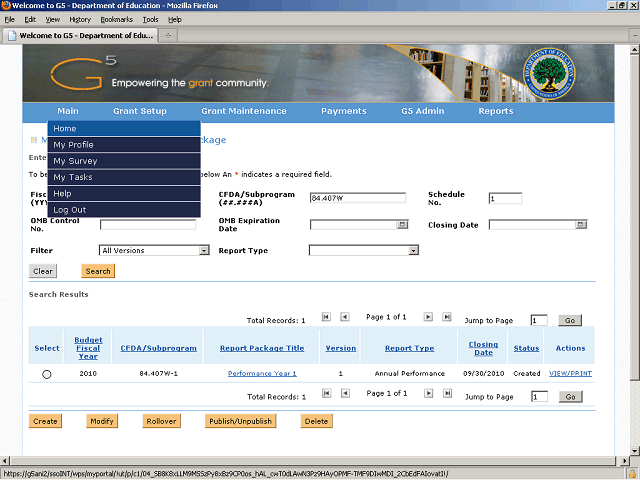Click the upper Go button

(x=570, y=320)
